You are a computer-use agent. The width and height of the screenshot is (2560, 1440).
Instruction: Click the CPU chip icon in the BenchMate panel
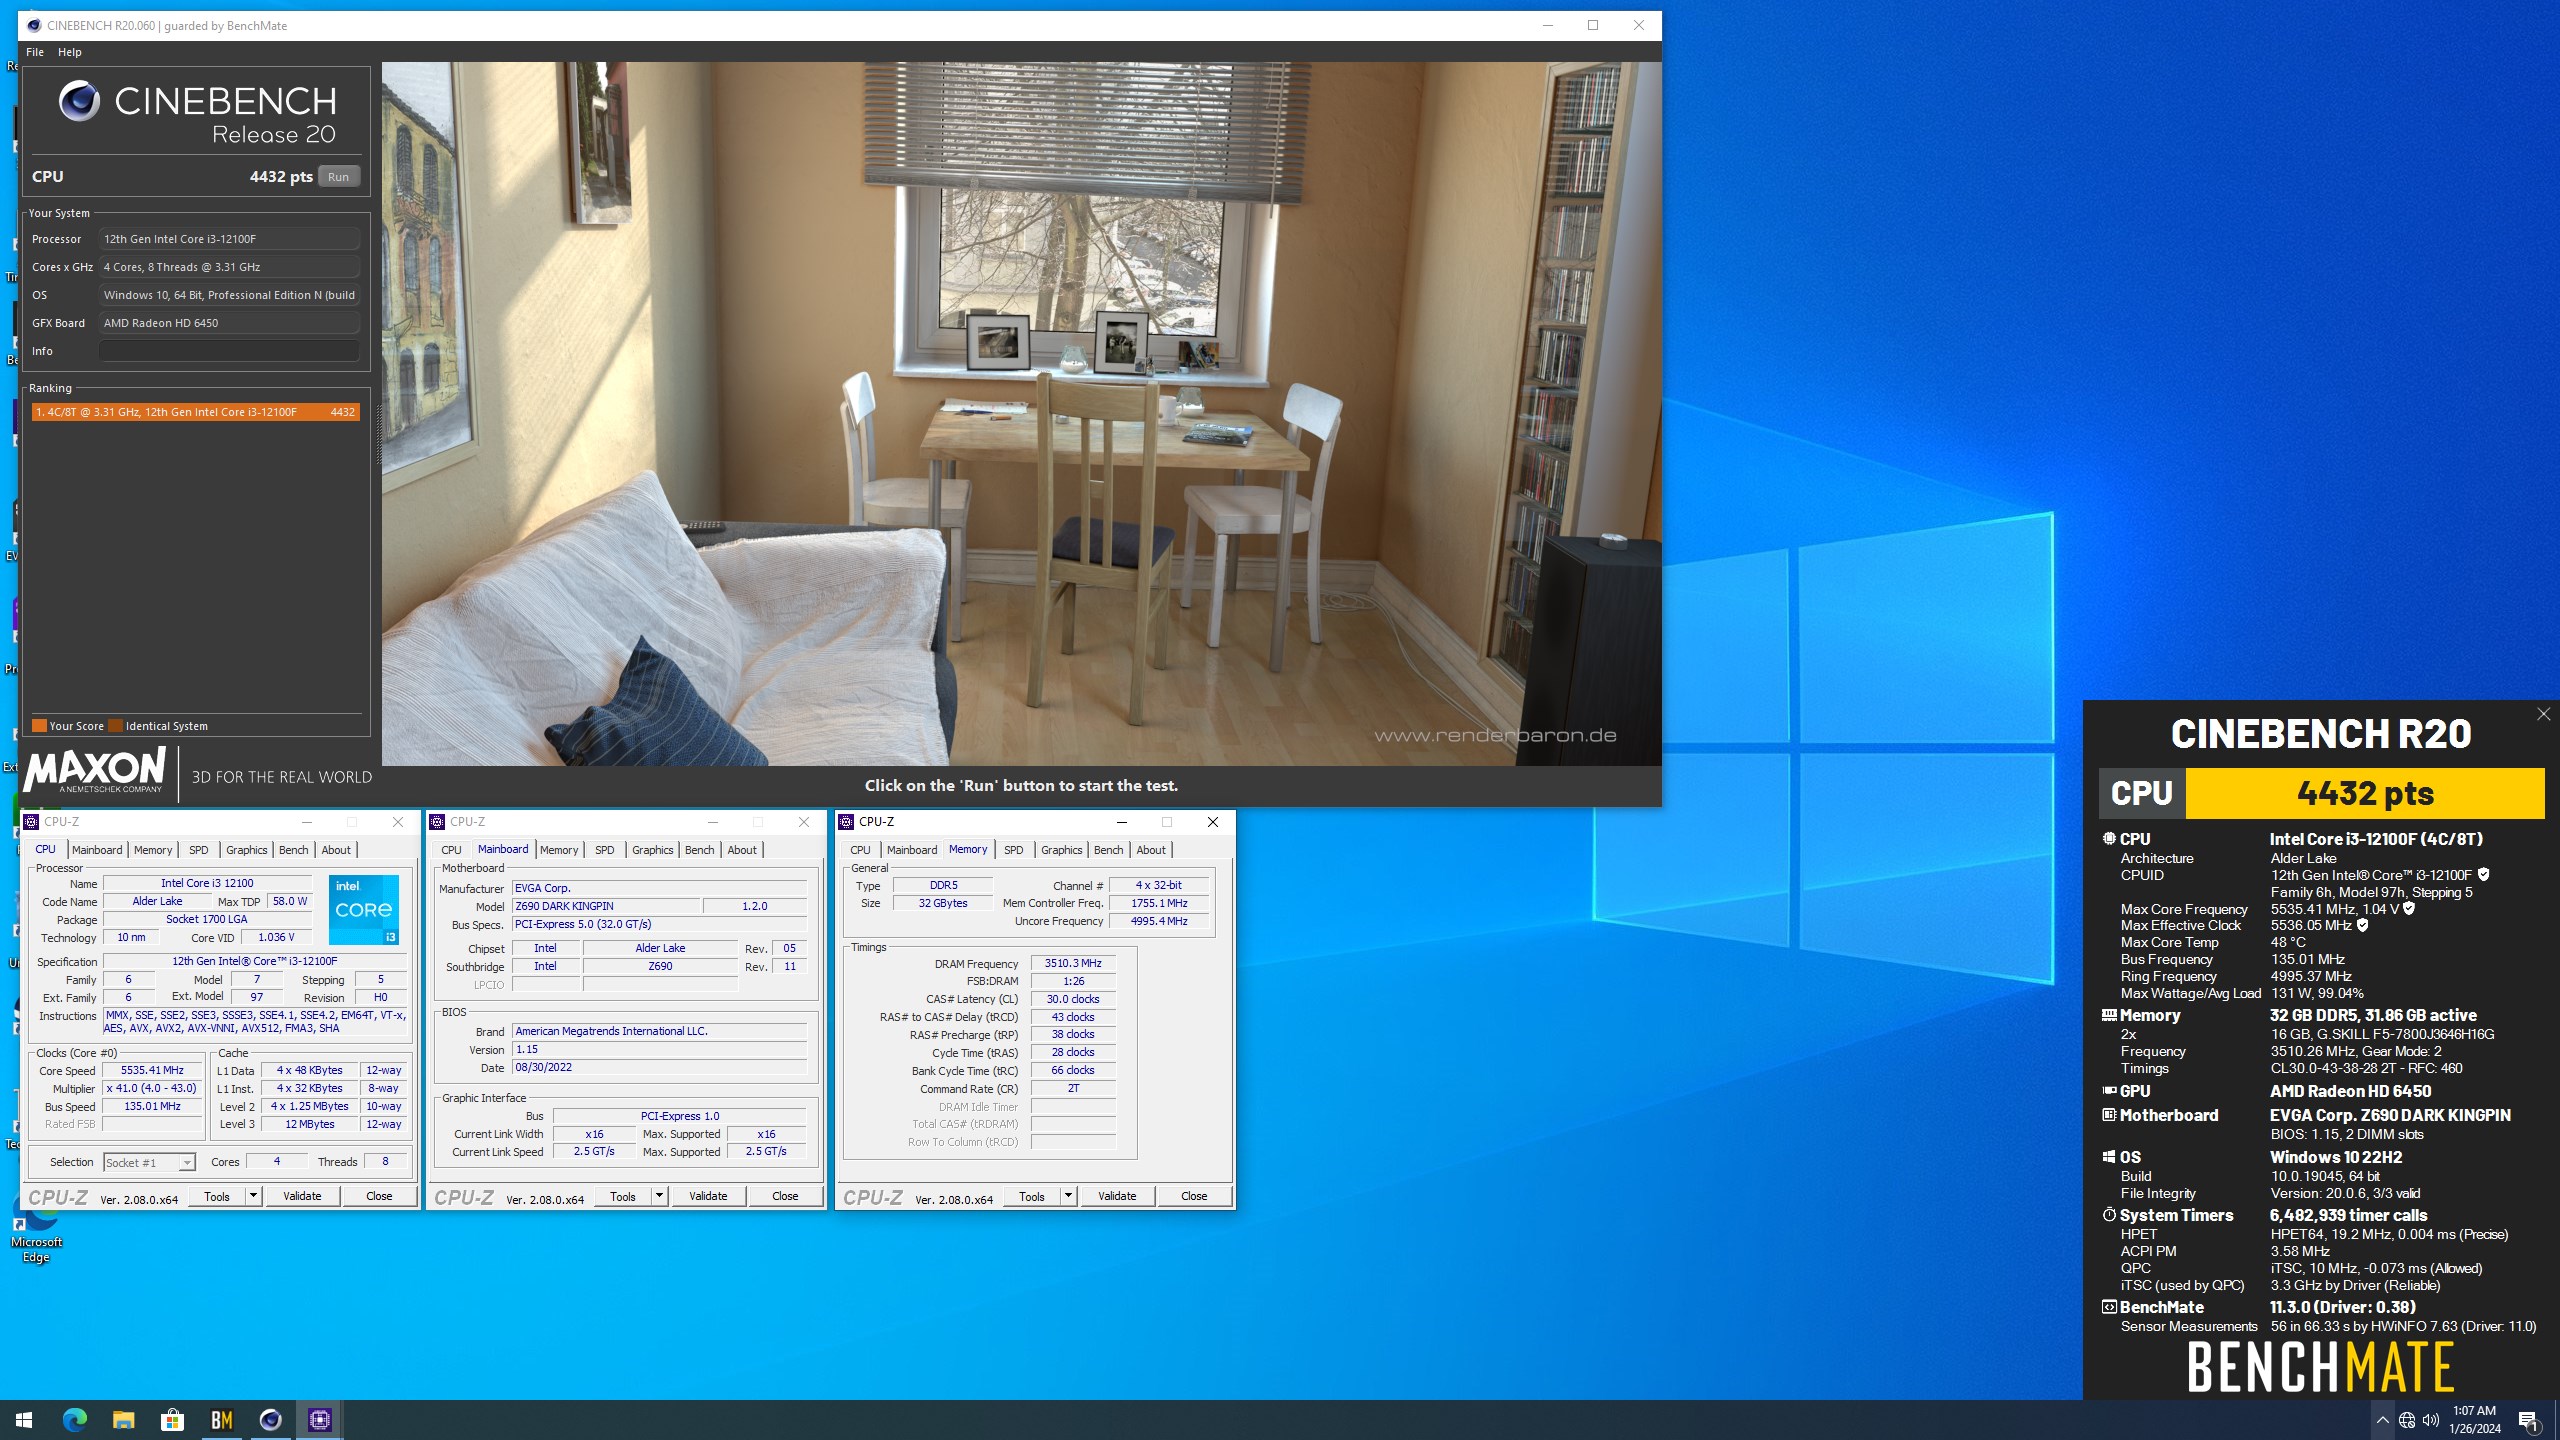(x=2109, y=839)
